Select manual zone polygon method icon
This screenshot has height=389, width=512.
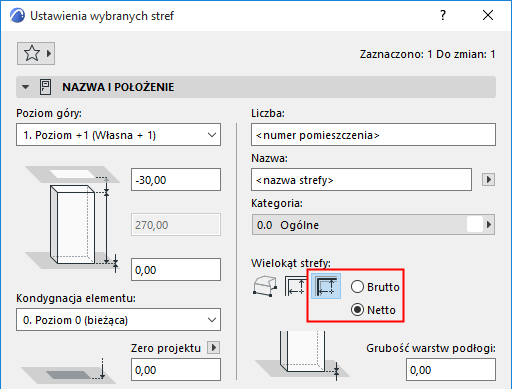click(265, 286)
